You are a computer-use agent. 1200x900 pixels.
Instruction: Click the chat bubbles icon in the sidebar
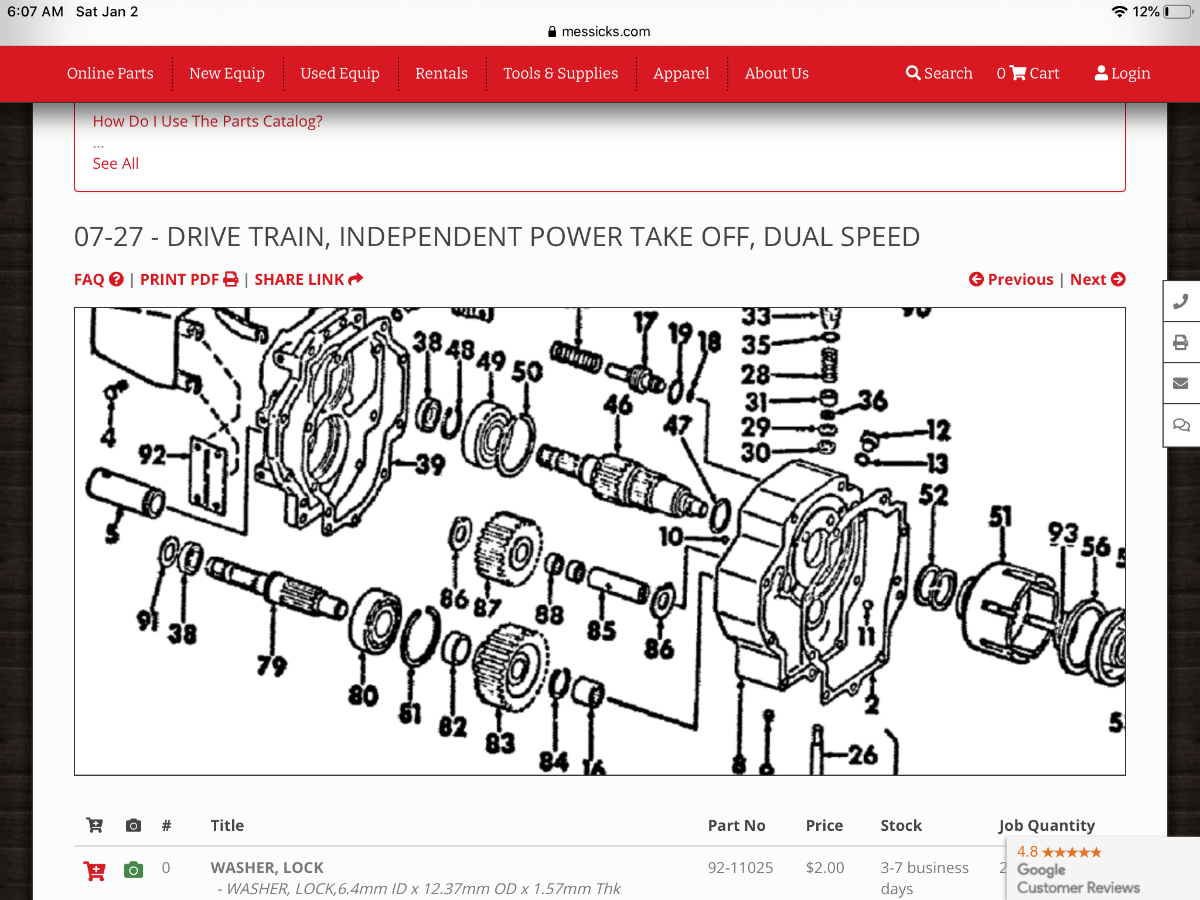pyautogui.click(x=1181, y=425)
